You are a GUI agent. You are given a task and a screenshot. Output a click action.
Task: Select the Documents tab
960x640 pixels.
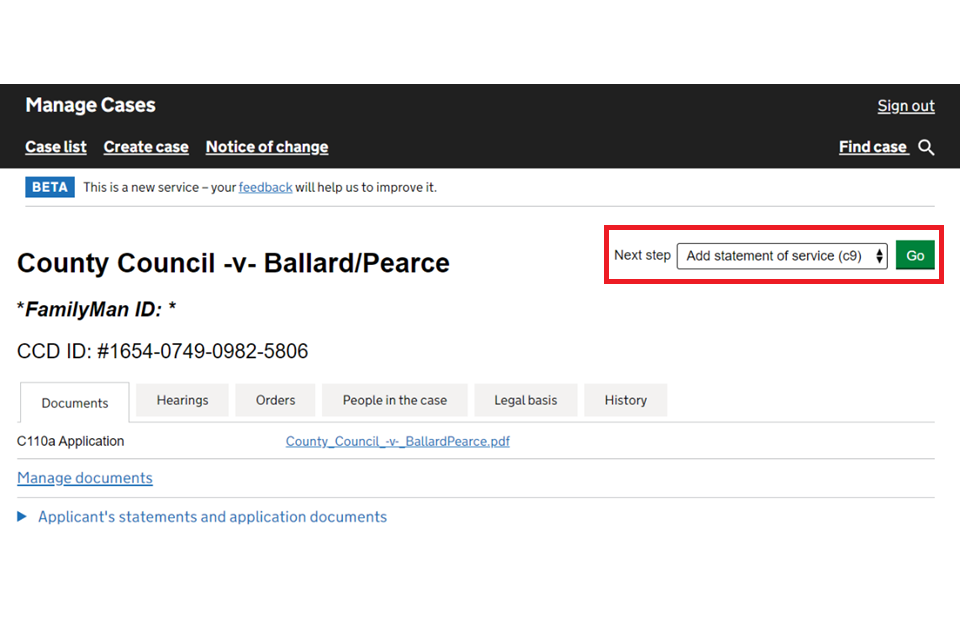click(75, 403)
